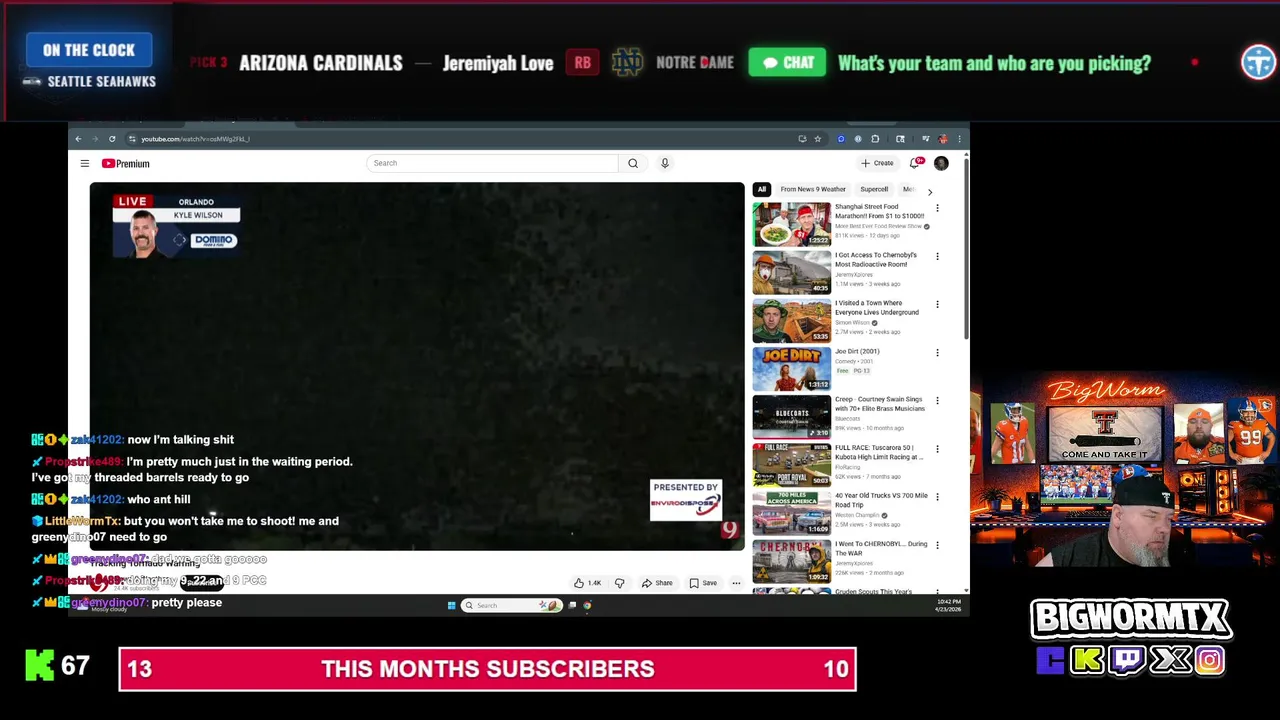Click the PRESENTED BY sponsor logo in video
The height and width of the screenshot is (720, 1280).
685,500
